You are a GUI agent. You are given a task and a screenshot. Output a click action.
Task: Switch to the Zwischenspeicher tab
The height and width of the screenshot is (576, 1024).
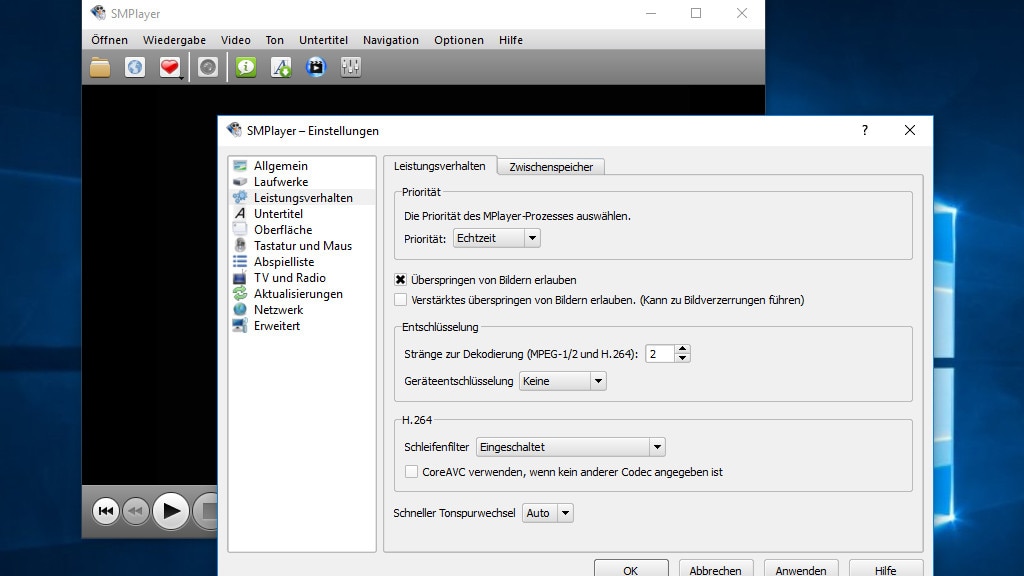[551, 167]
